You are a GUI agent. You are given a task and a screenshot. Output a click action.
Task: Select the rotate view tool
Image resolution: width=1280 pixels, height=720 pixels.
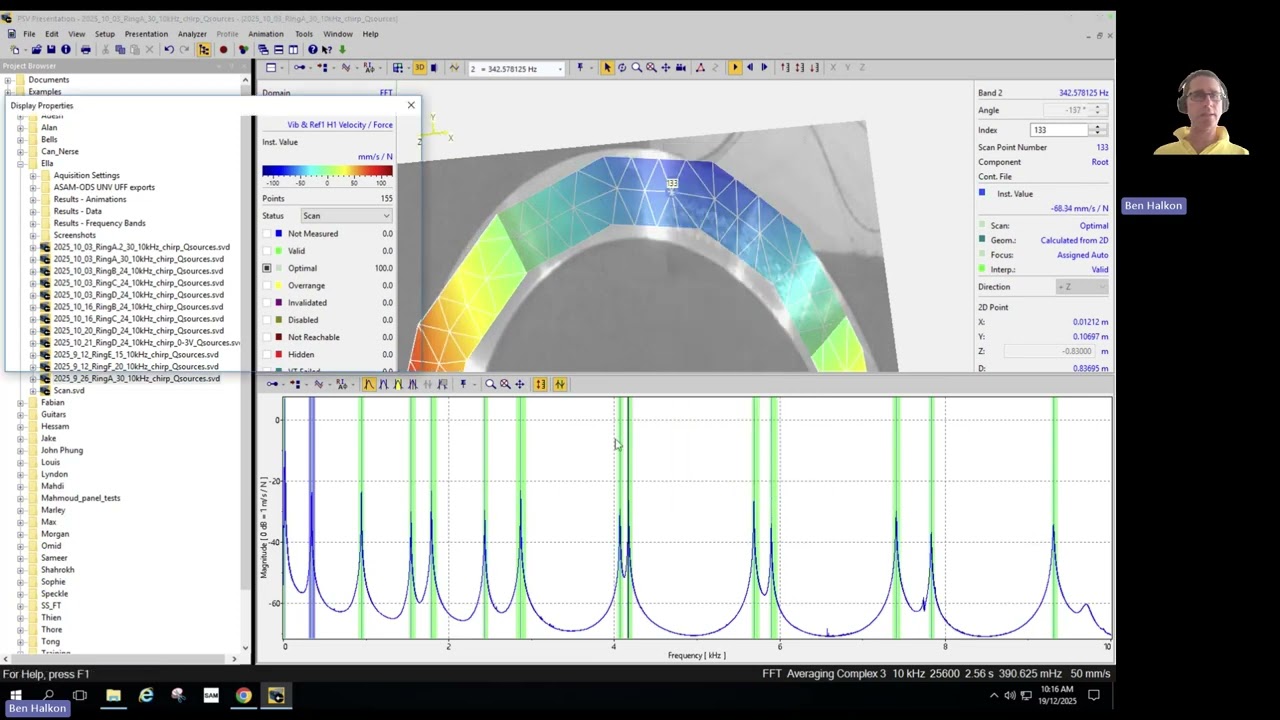pyautogui.click(x=622, y=68)
